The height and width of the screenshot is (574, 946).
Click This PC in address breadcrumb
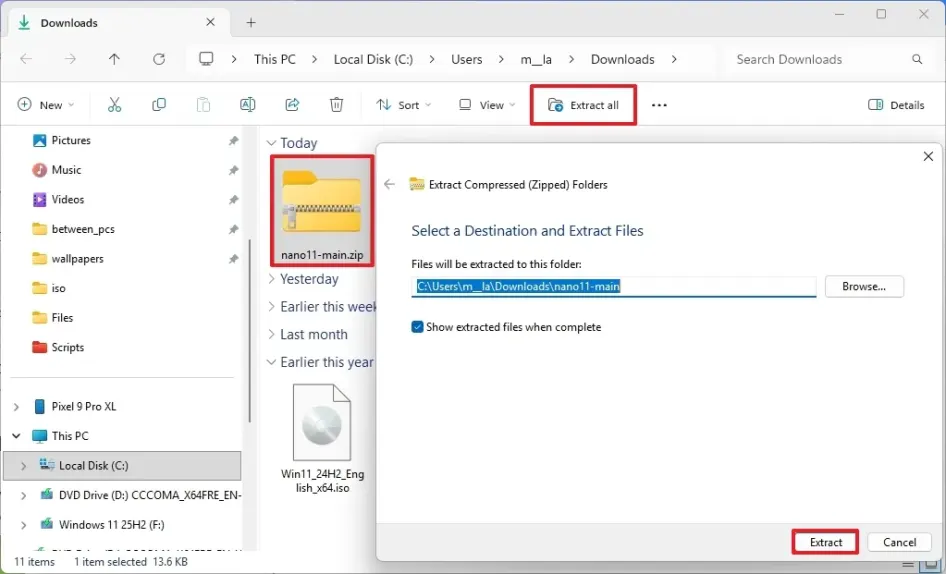point(275,59)
